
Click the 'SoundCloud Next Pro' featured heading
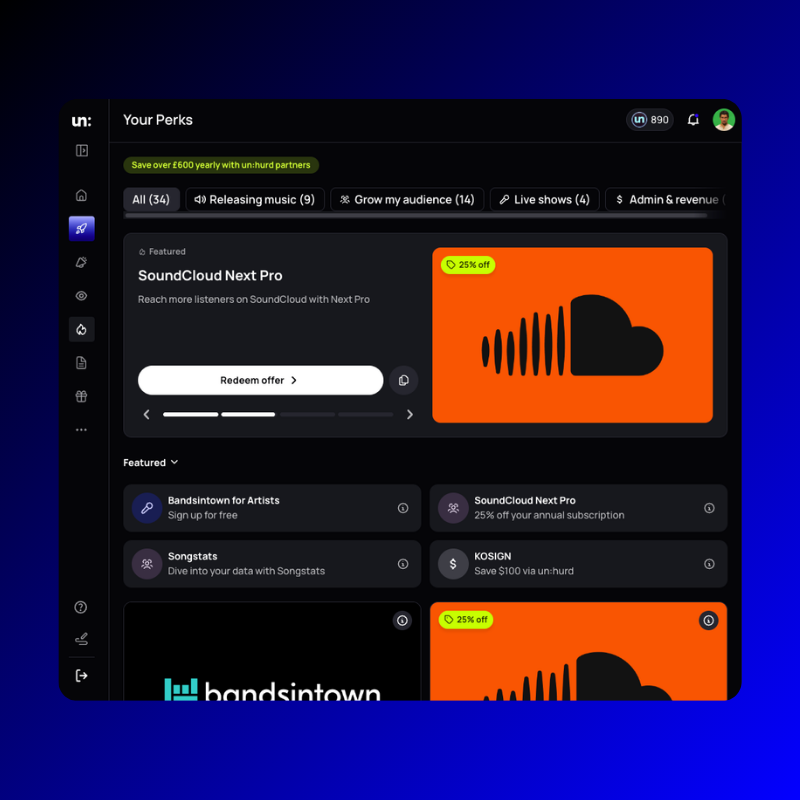click(210, 276)
